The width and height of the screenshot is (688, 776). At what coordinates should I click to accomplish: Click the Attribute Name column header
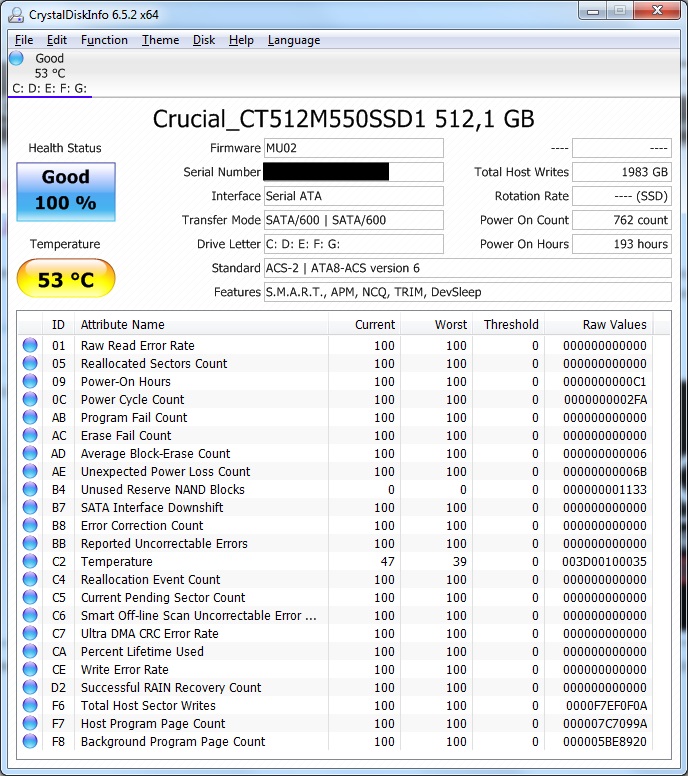(x=201, y=325)
